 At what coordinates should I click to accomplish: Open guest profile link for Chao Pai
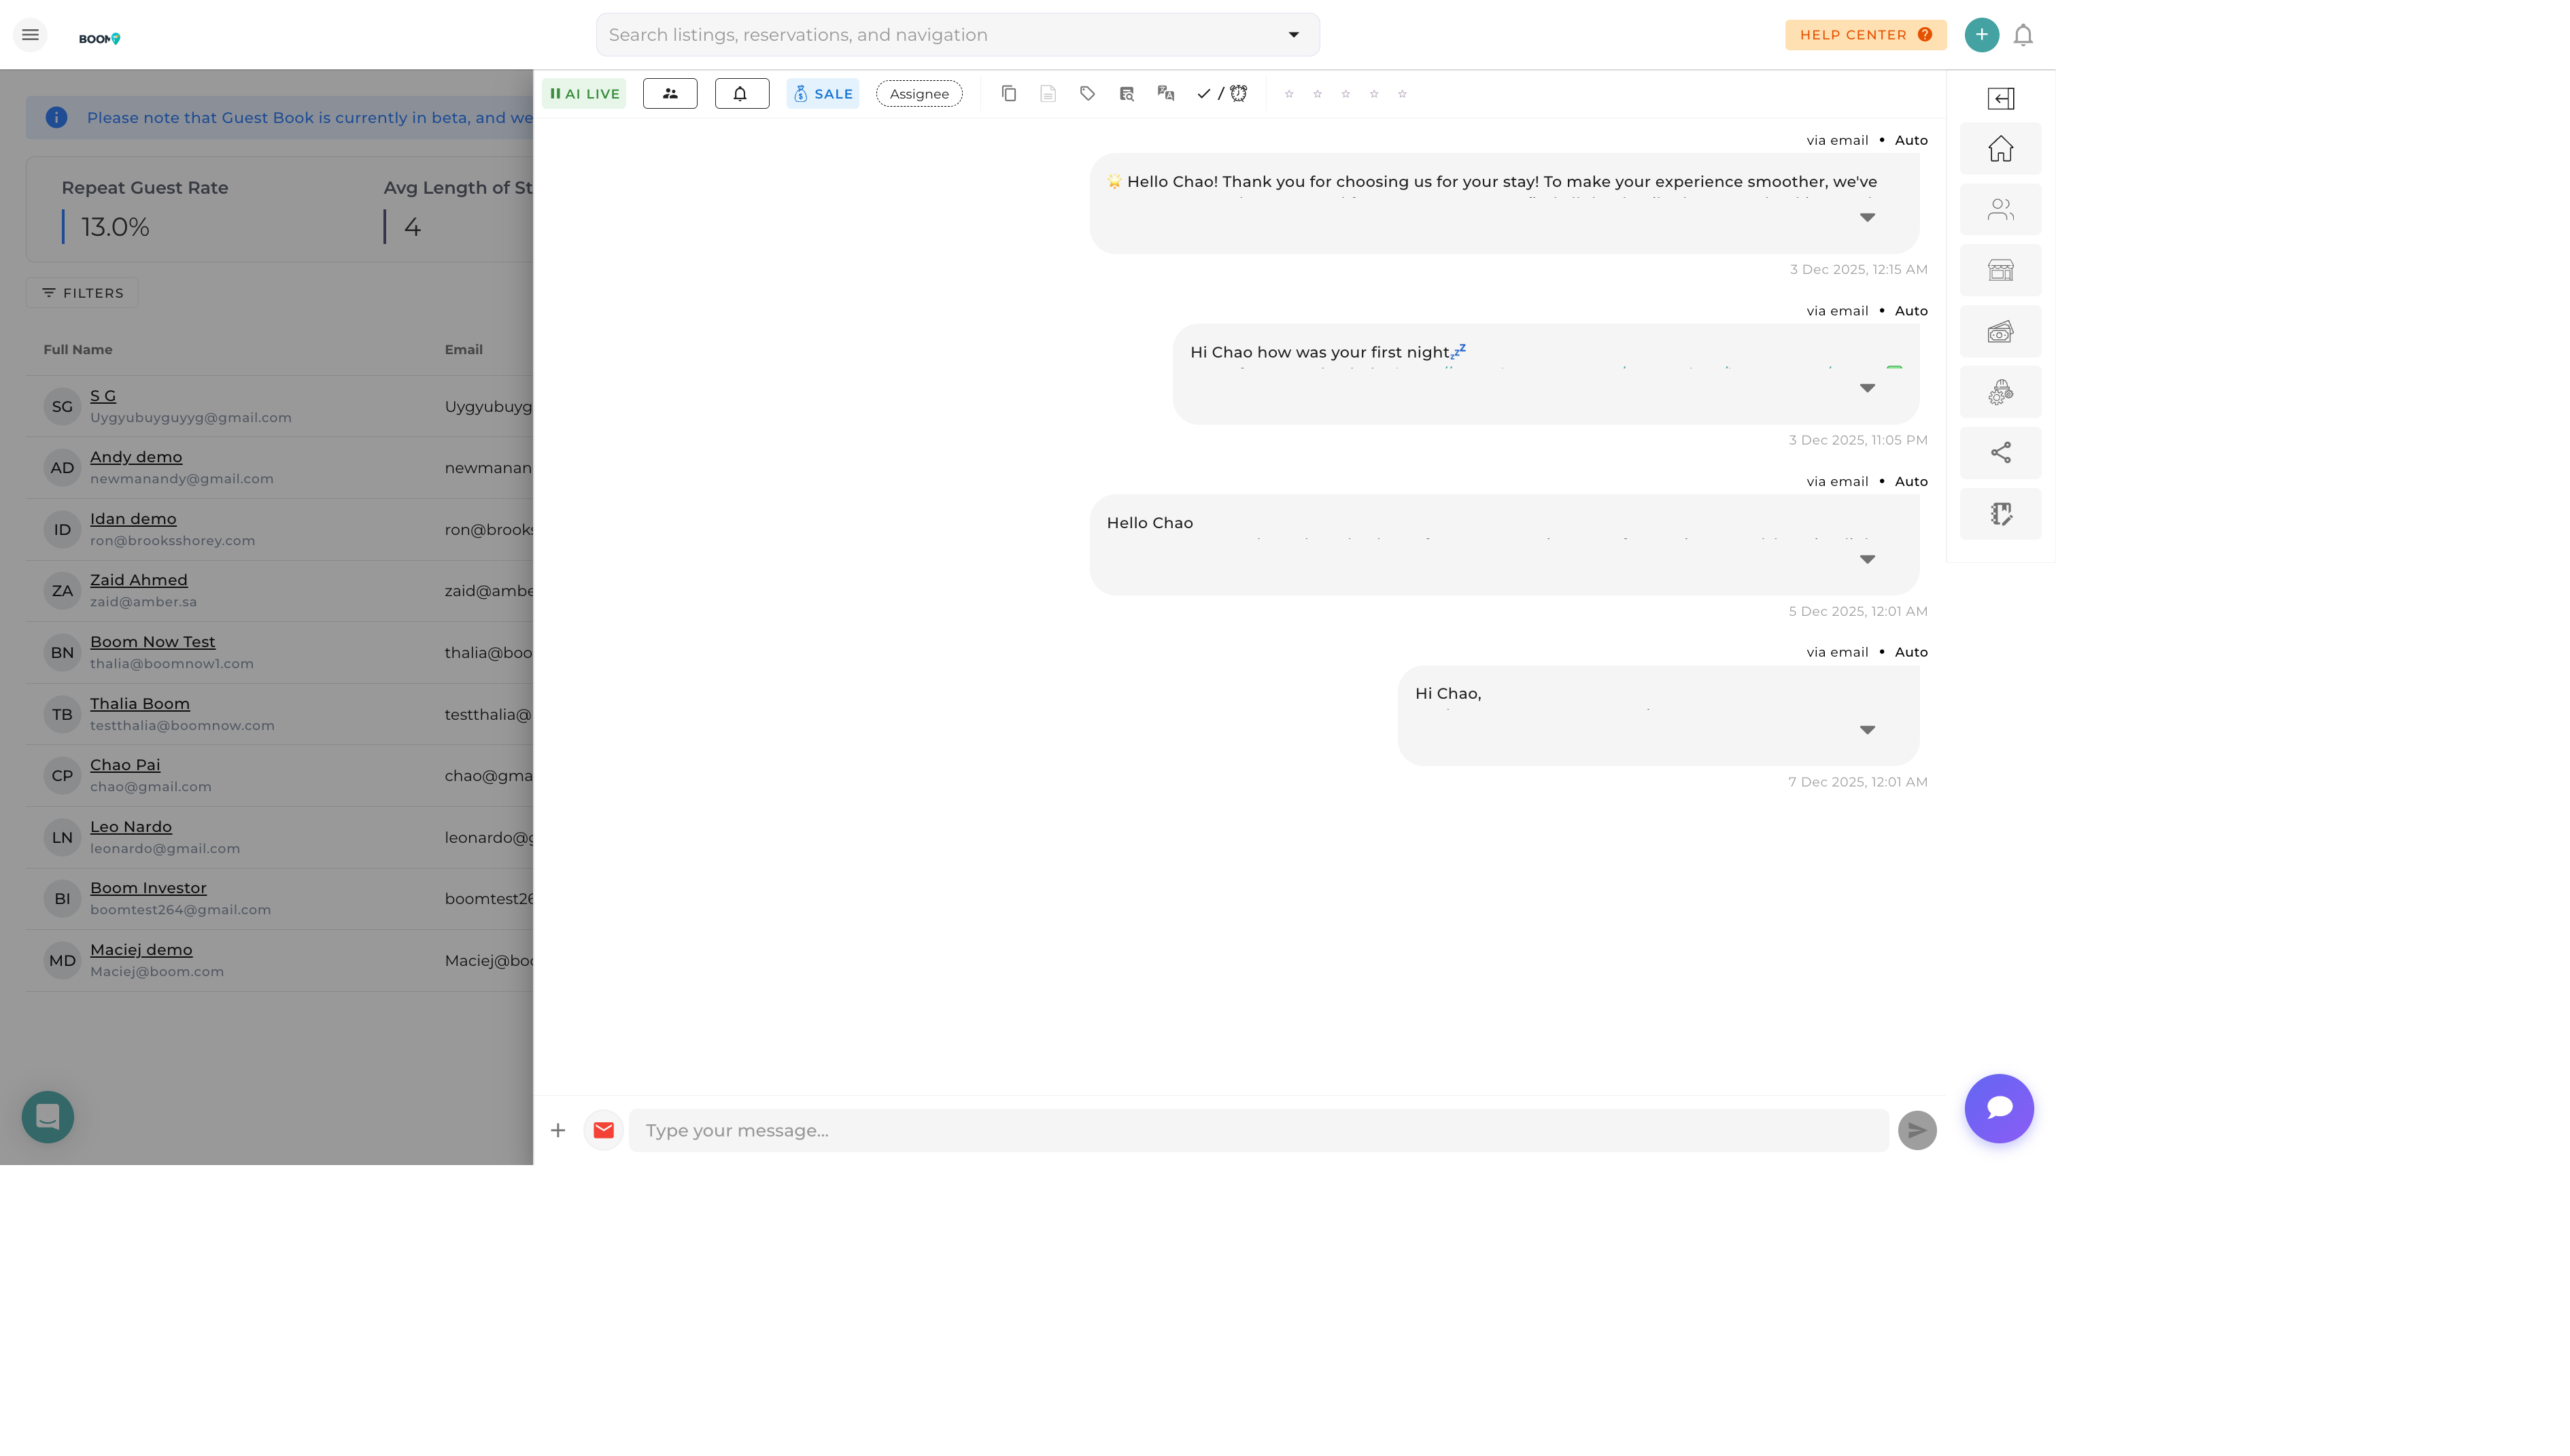pyautogui.click(x=125, y=764)
